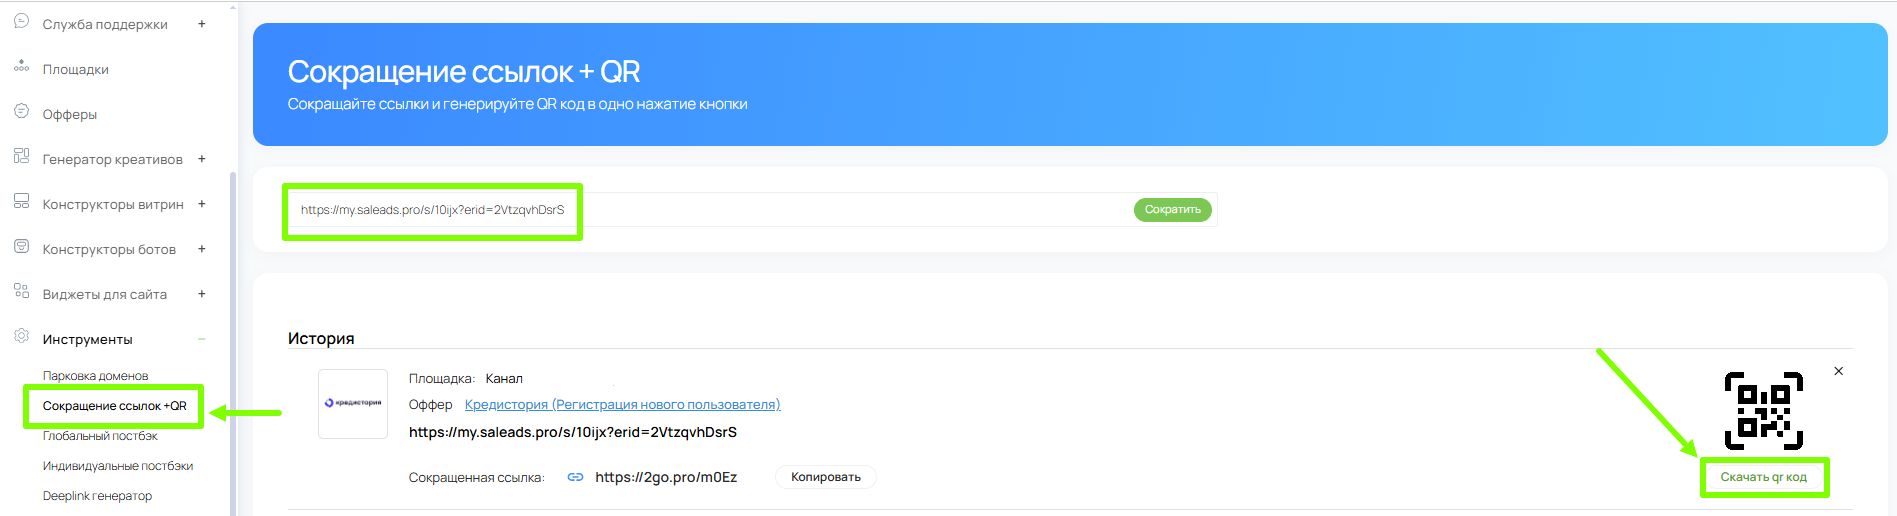Open Глобальный постбэк menu item
This screenshot has width=1897, height=516.
(x=100, y=436)
